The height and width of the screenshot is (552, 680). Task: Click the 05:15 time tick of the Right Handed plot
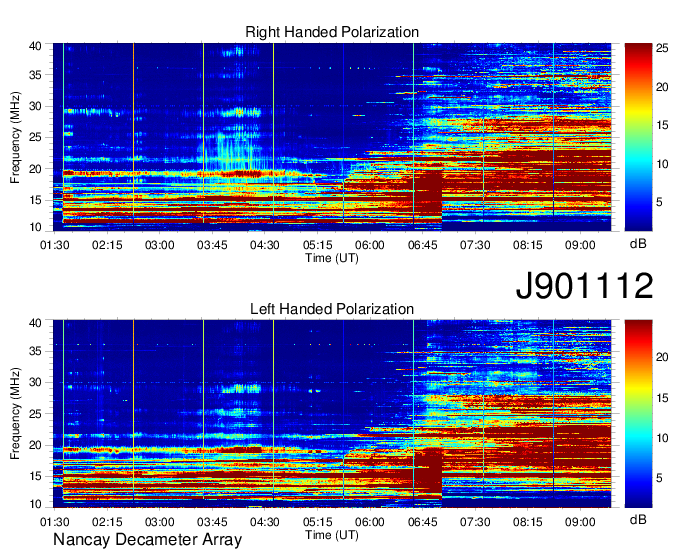(x=317, y=245)
